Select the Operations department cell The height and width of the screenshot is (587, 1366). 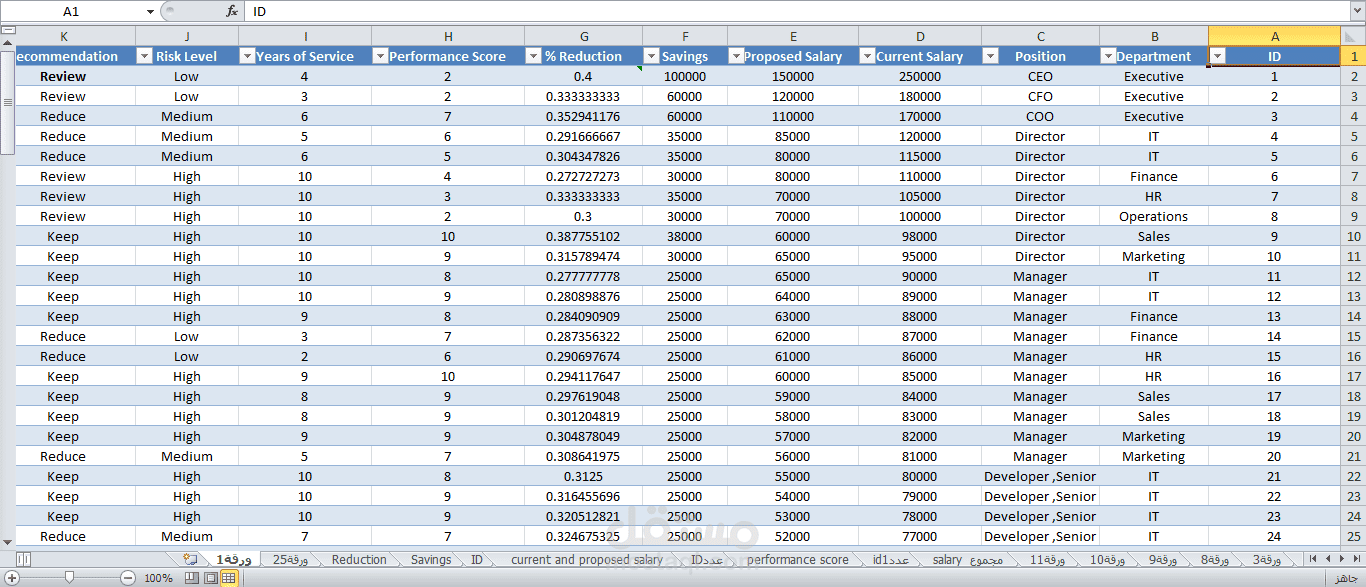1154,217
